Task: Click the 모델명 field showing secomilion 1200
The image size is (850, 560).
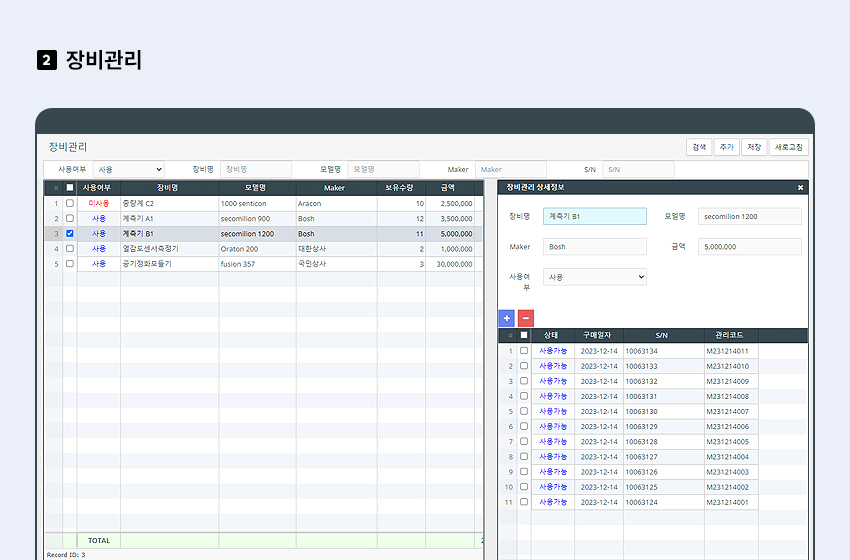Action: pos(750,216)
